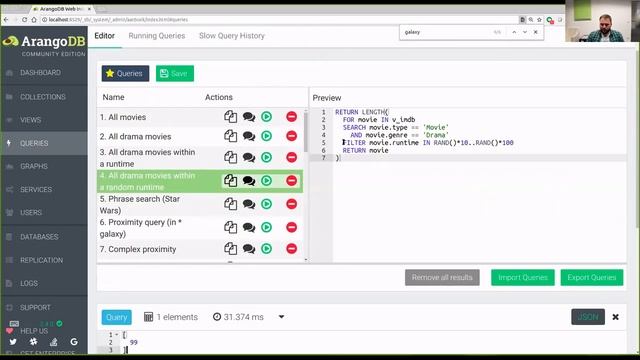Screen dimensions: 640x360
Task: Explain query 3 drama movies within a runtime
Action: point(249,158)
